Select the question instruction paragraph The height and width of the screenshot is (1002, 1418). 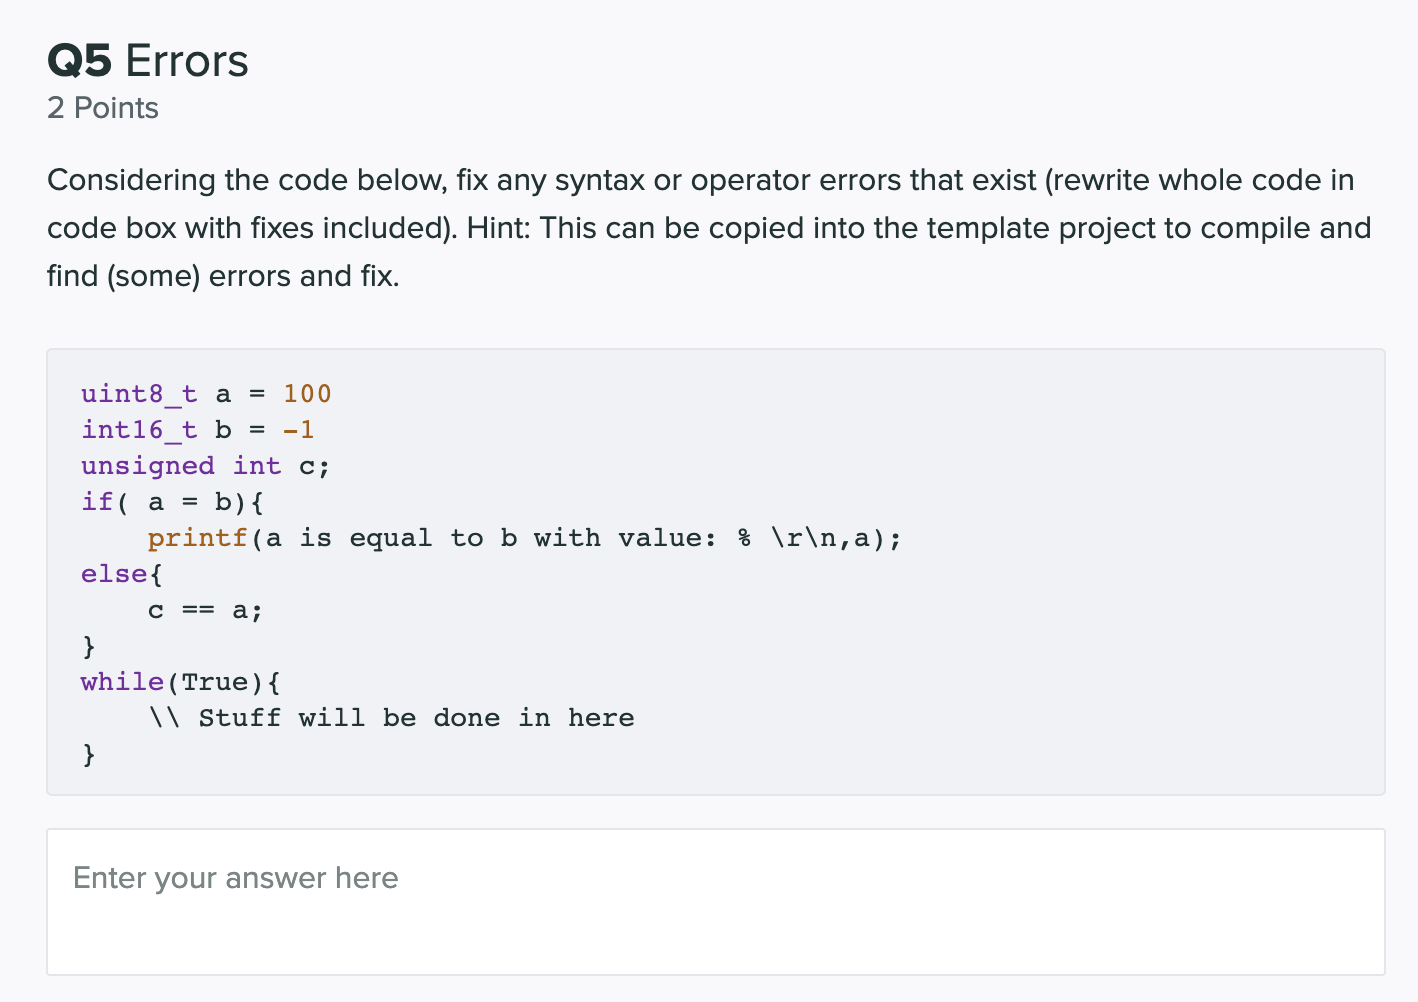[x=700, y=227]
